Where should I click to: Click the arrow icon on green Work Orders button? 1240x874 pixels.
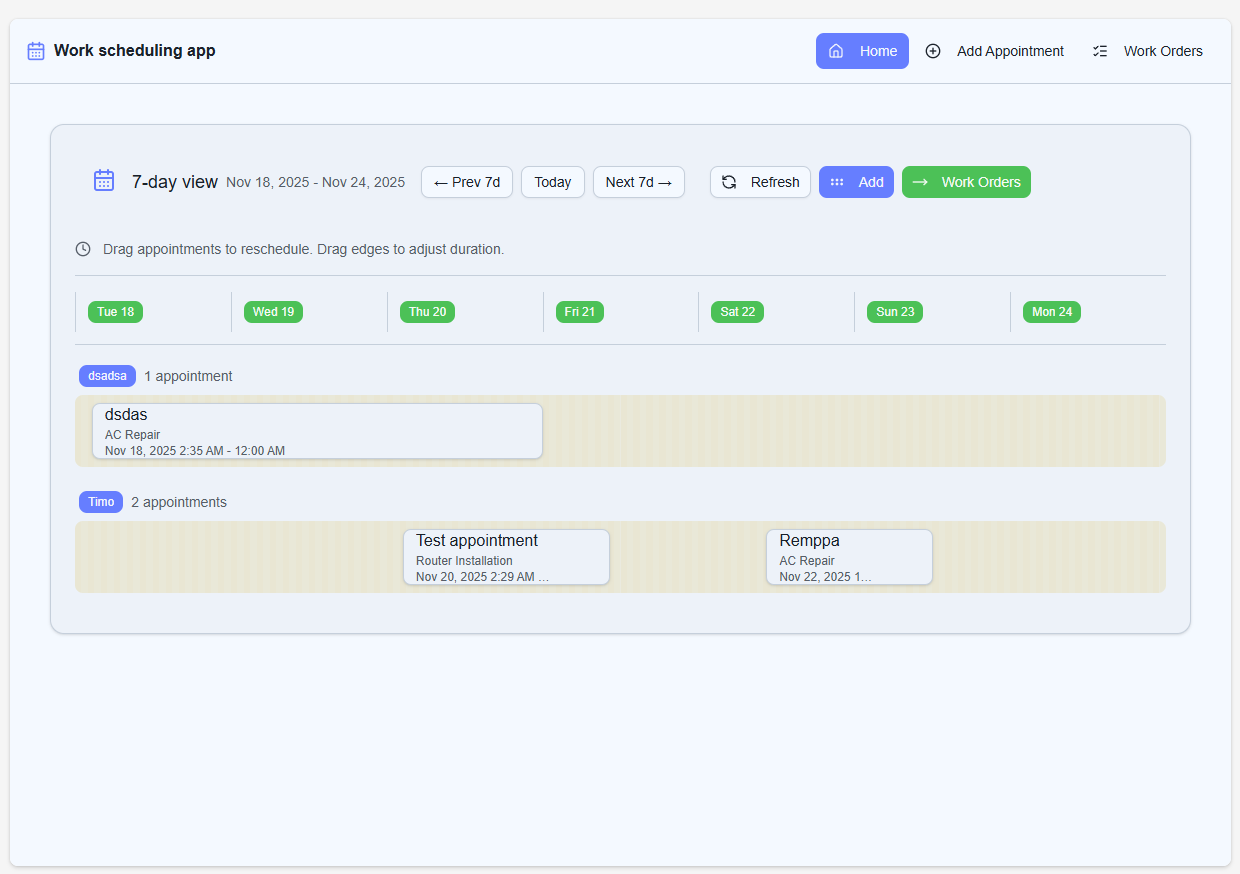point(920,182)
